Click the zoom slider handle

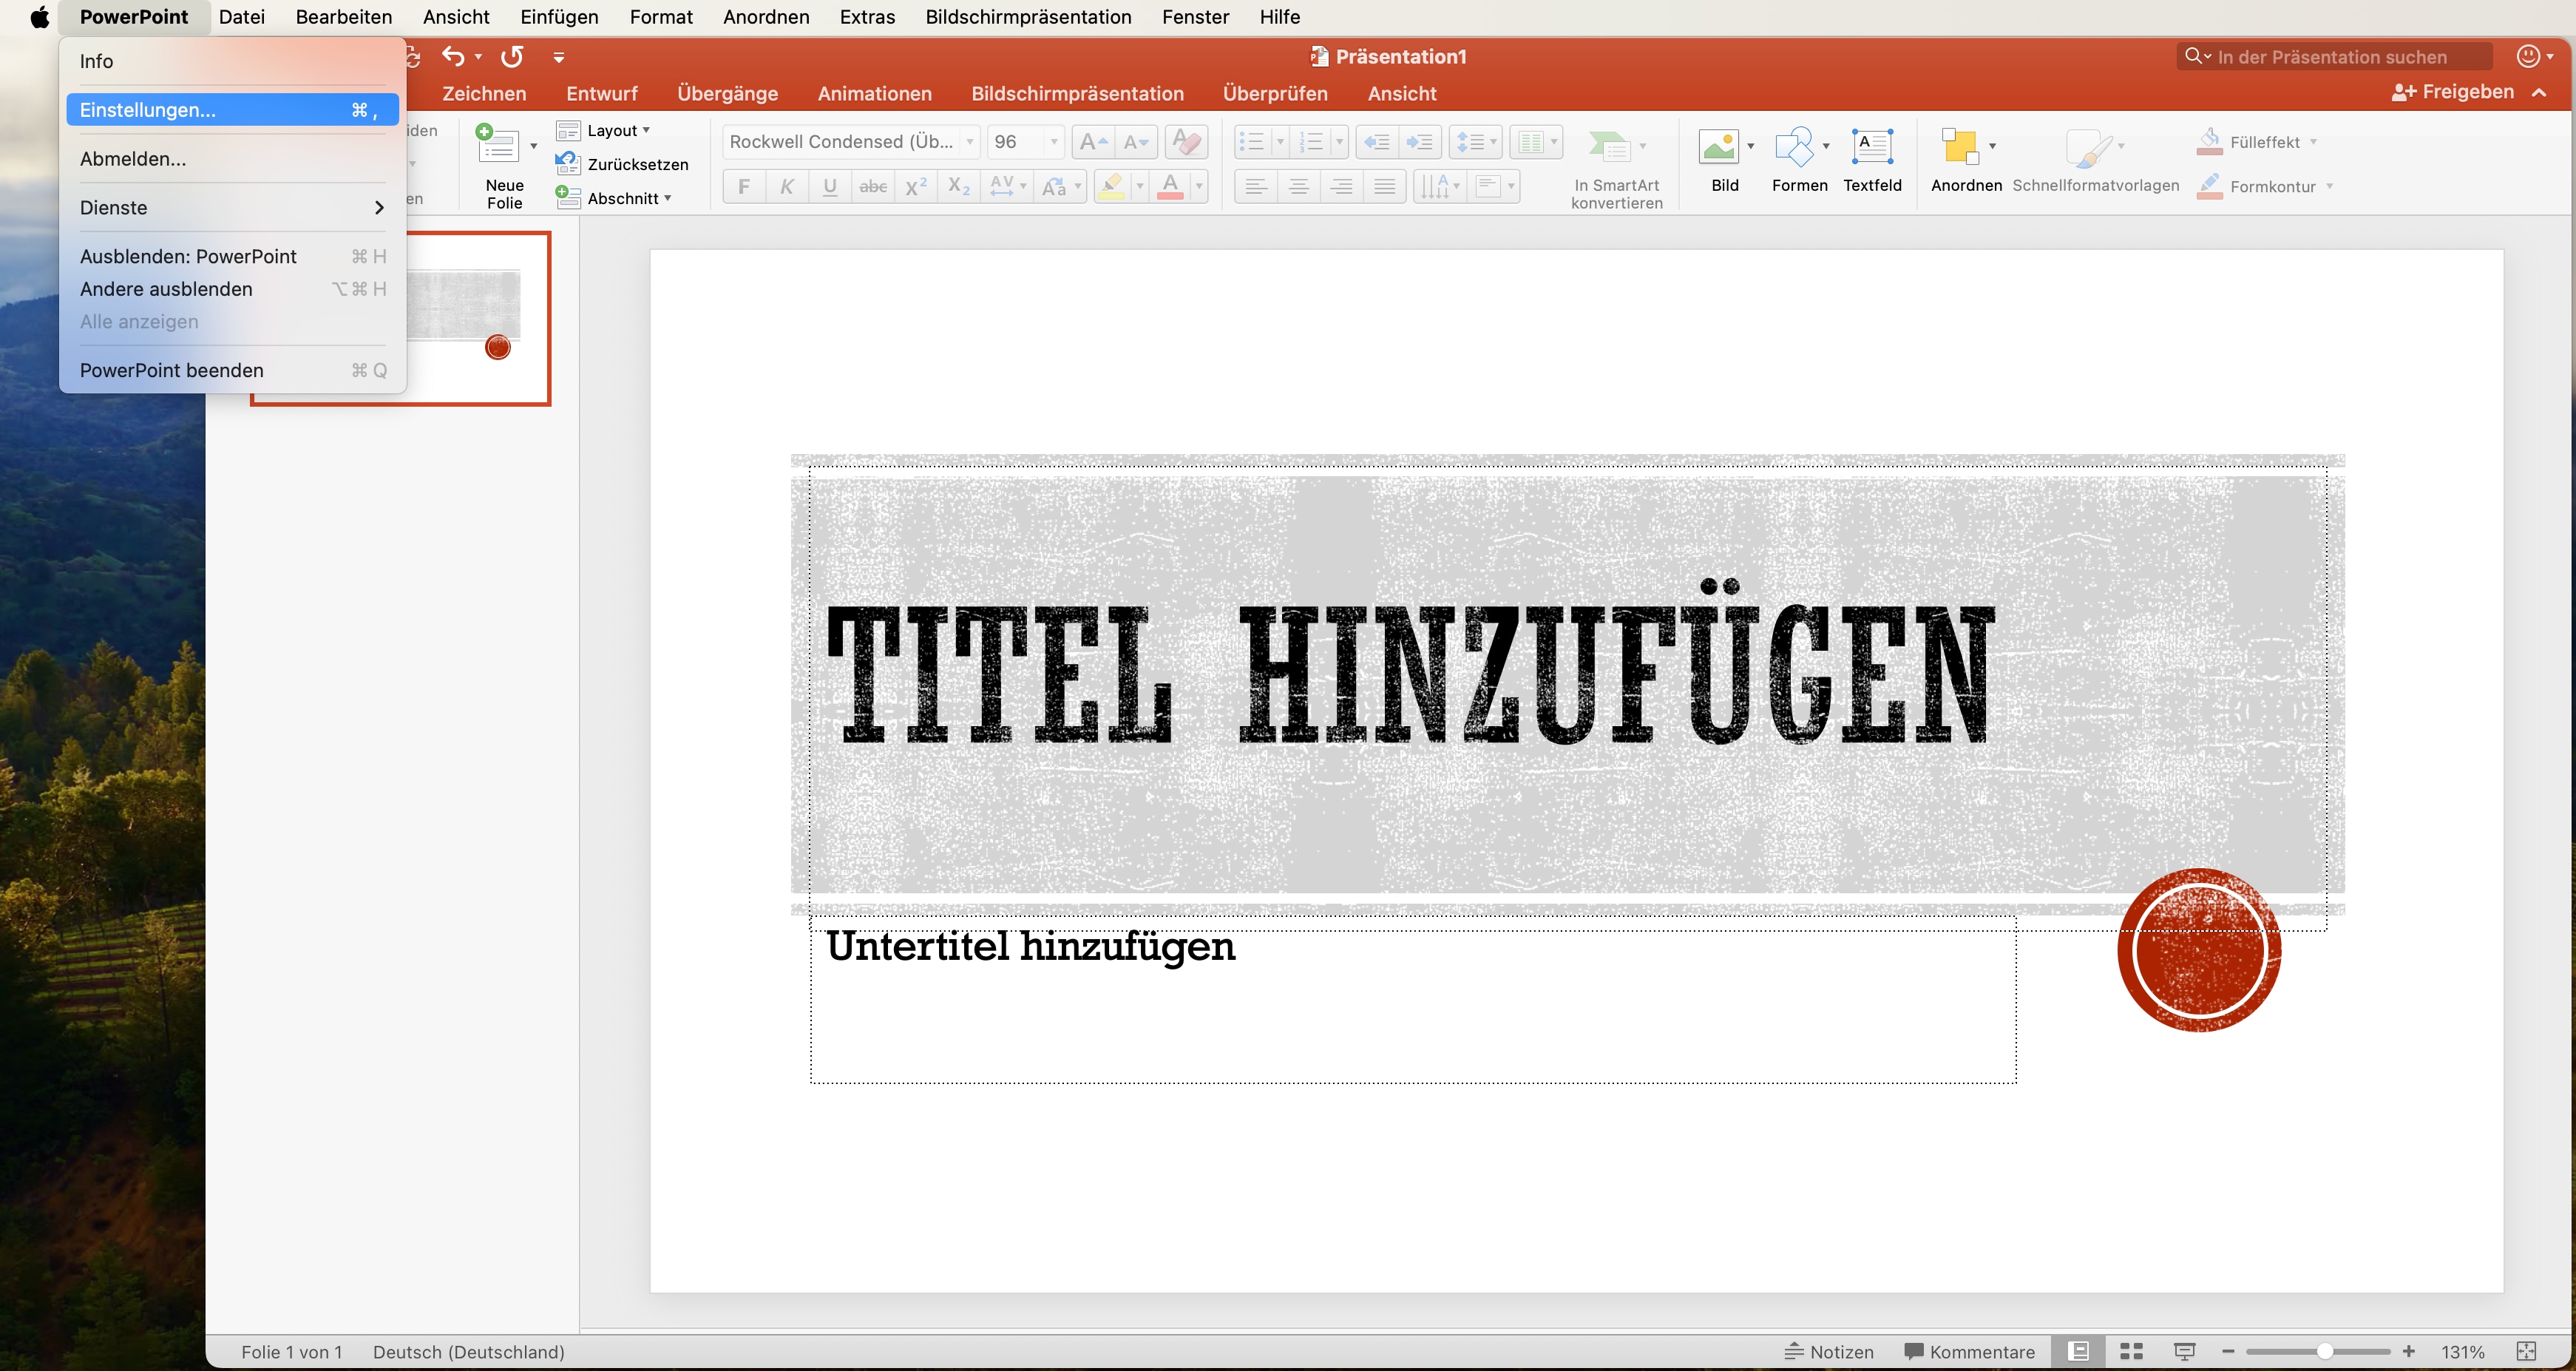[2325, 1352]
